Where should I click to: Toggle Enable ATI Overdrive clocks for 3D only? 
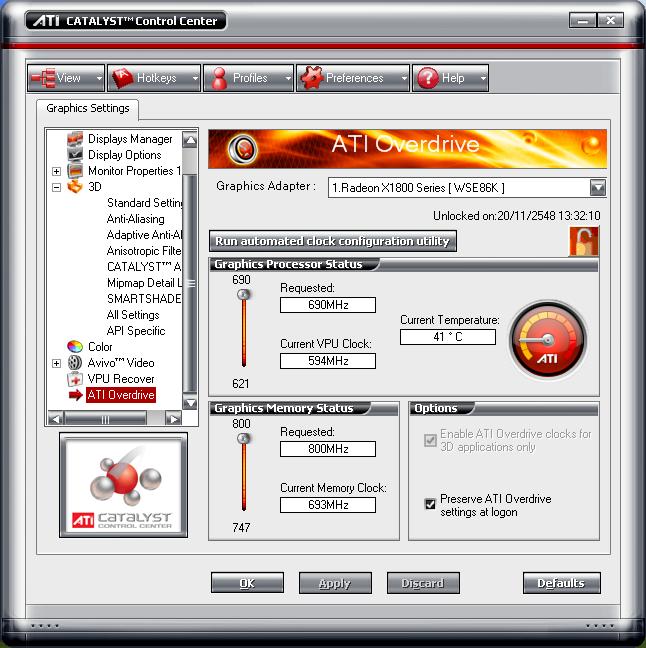[x=430, y=440]
